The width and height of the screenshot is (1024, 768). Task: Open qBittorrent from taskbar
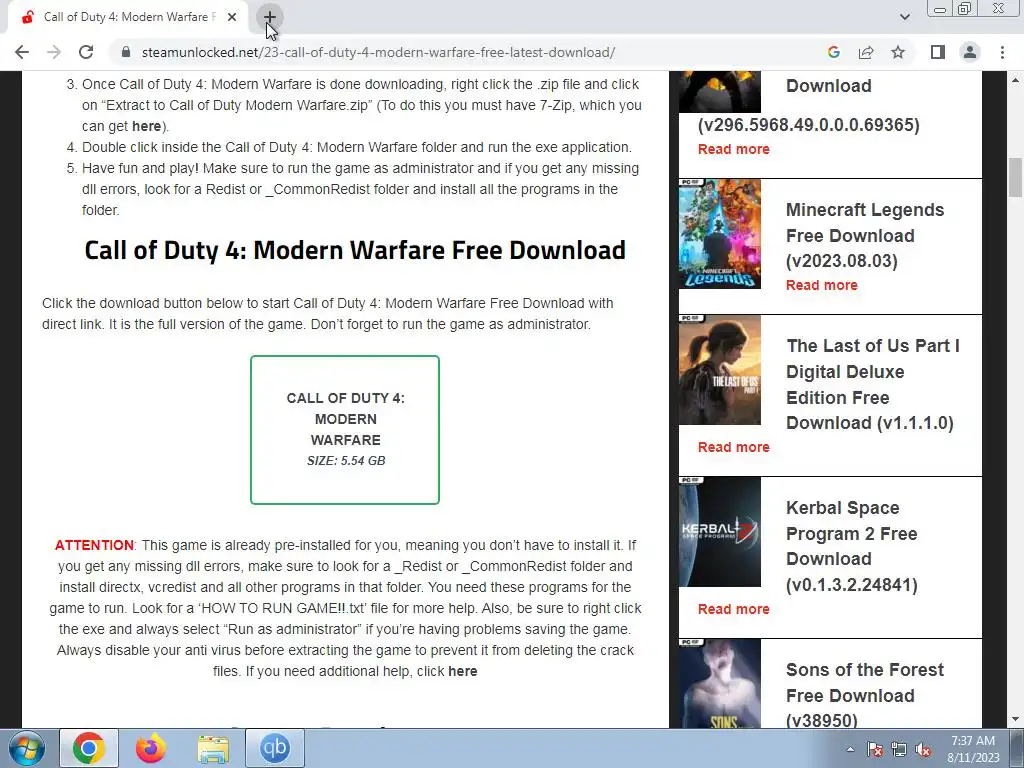tap(274, 748)
